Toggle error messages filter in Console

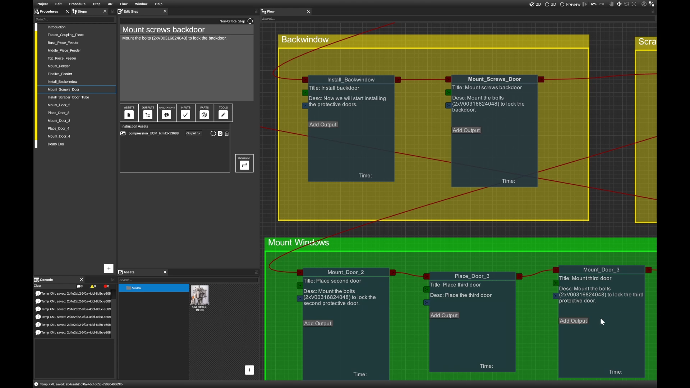(x=106, y=286)
